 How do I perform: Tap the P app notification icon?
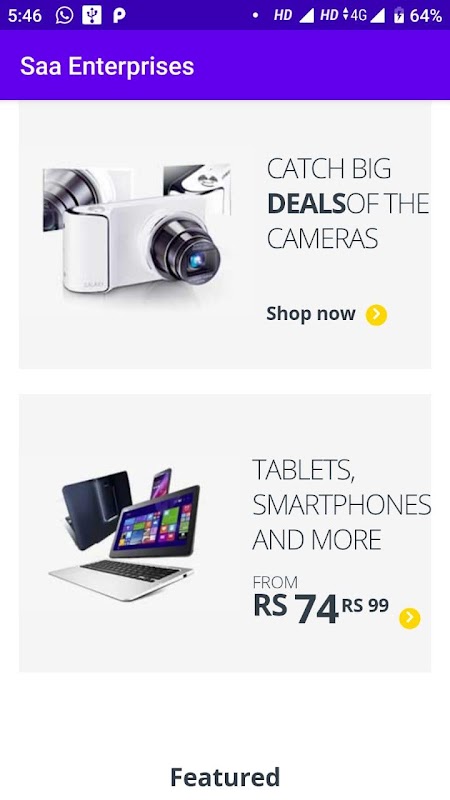[119, 16]
